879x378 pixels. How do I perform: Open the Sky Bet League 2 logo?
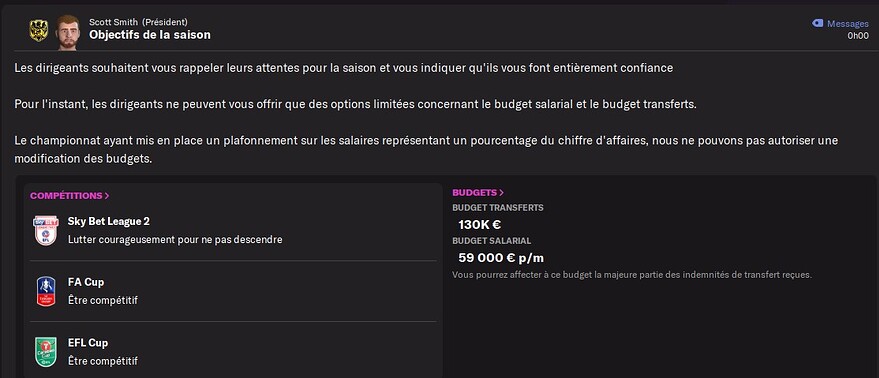coord(46,231)
